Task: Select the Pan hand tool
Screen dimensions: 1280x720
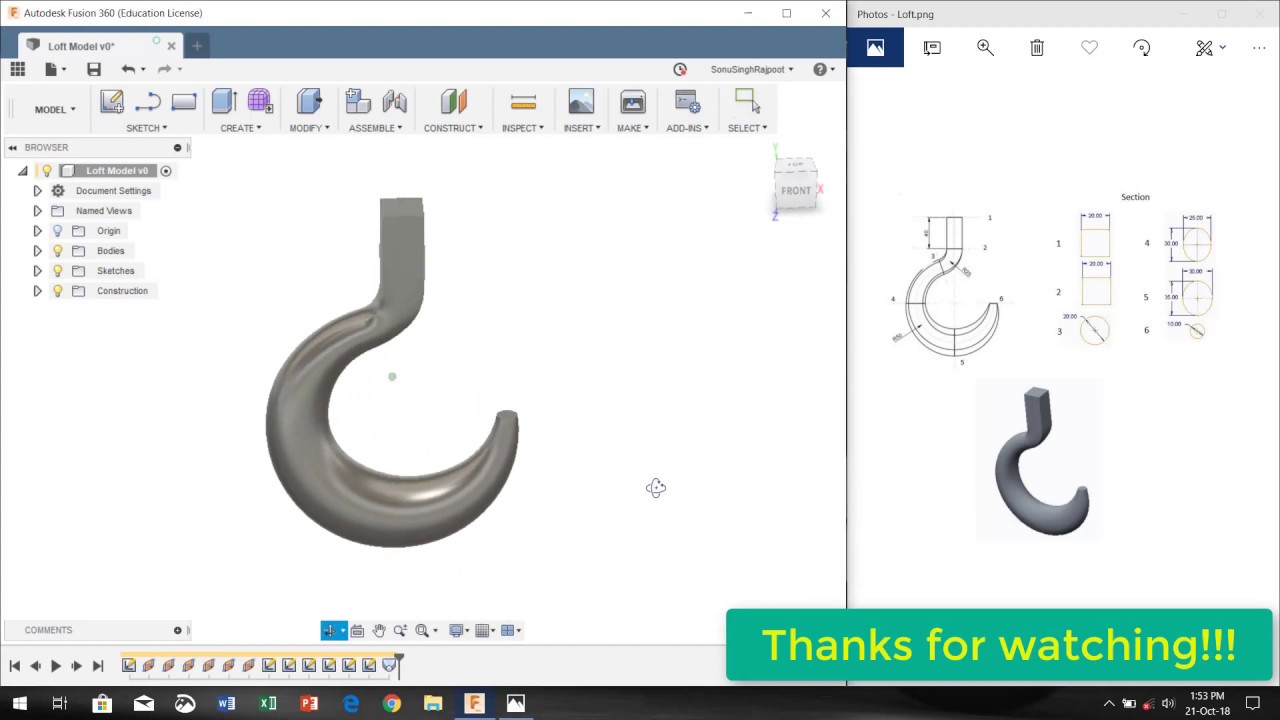Action: click(379, 630)
